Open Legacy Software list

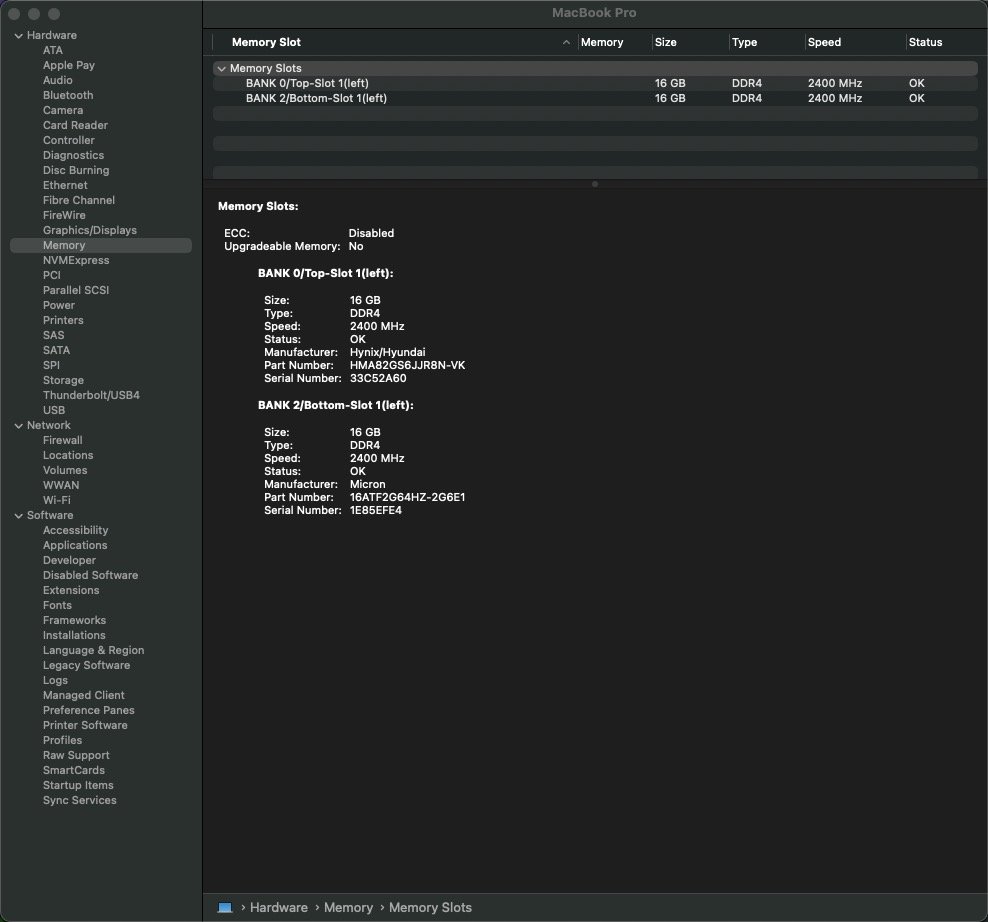click(86, 666)
